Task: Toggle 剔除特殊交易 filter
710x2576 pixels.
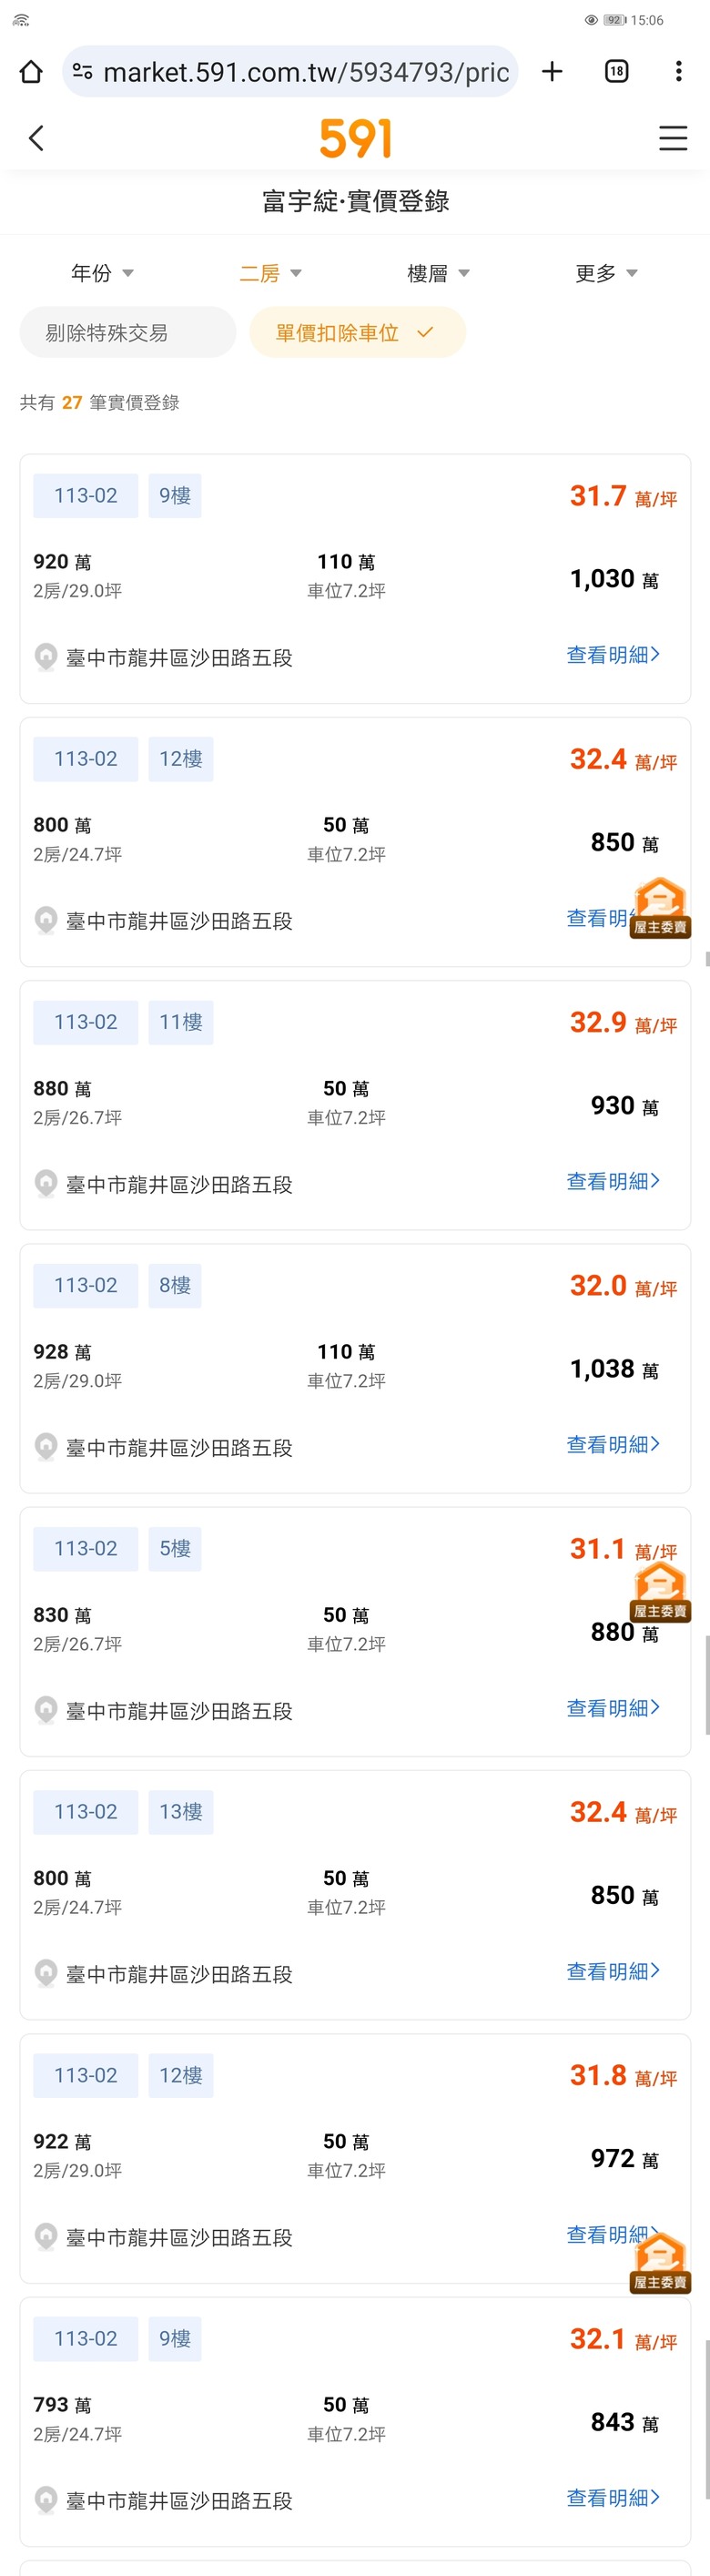Action: tap(128, 332)
